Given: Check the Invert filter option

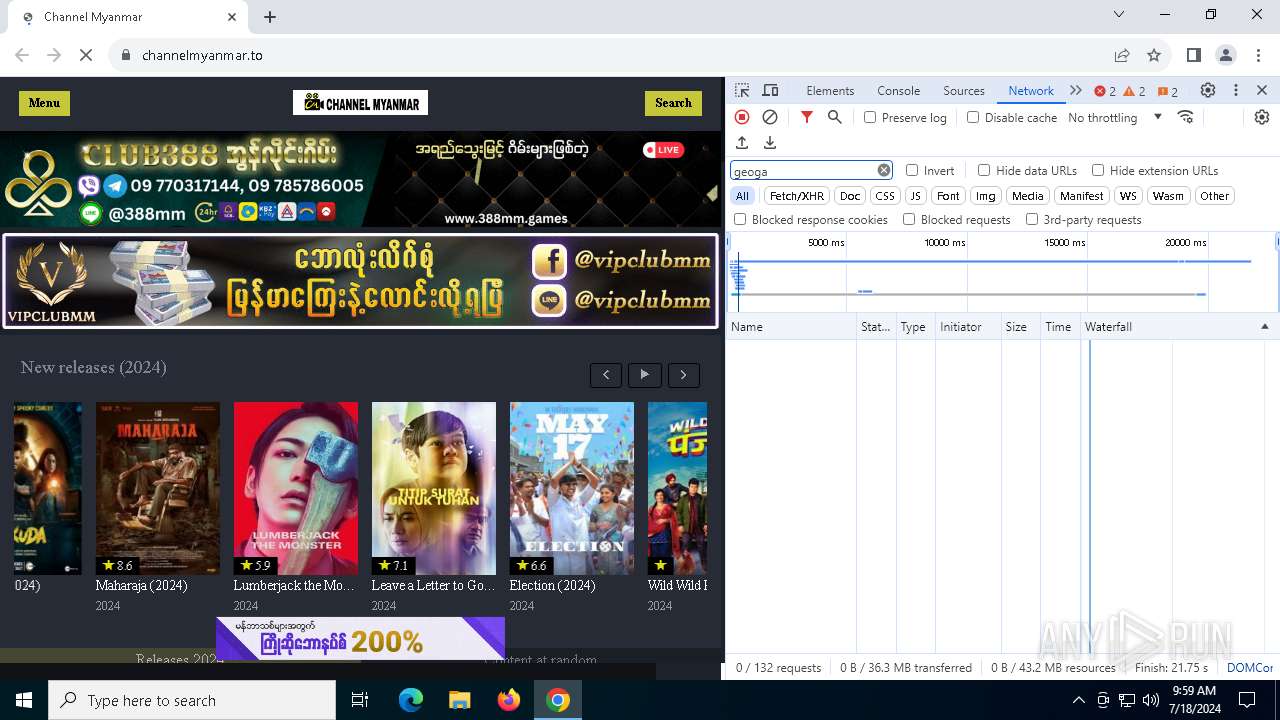Looking at the screenshot, I should 912,170.
